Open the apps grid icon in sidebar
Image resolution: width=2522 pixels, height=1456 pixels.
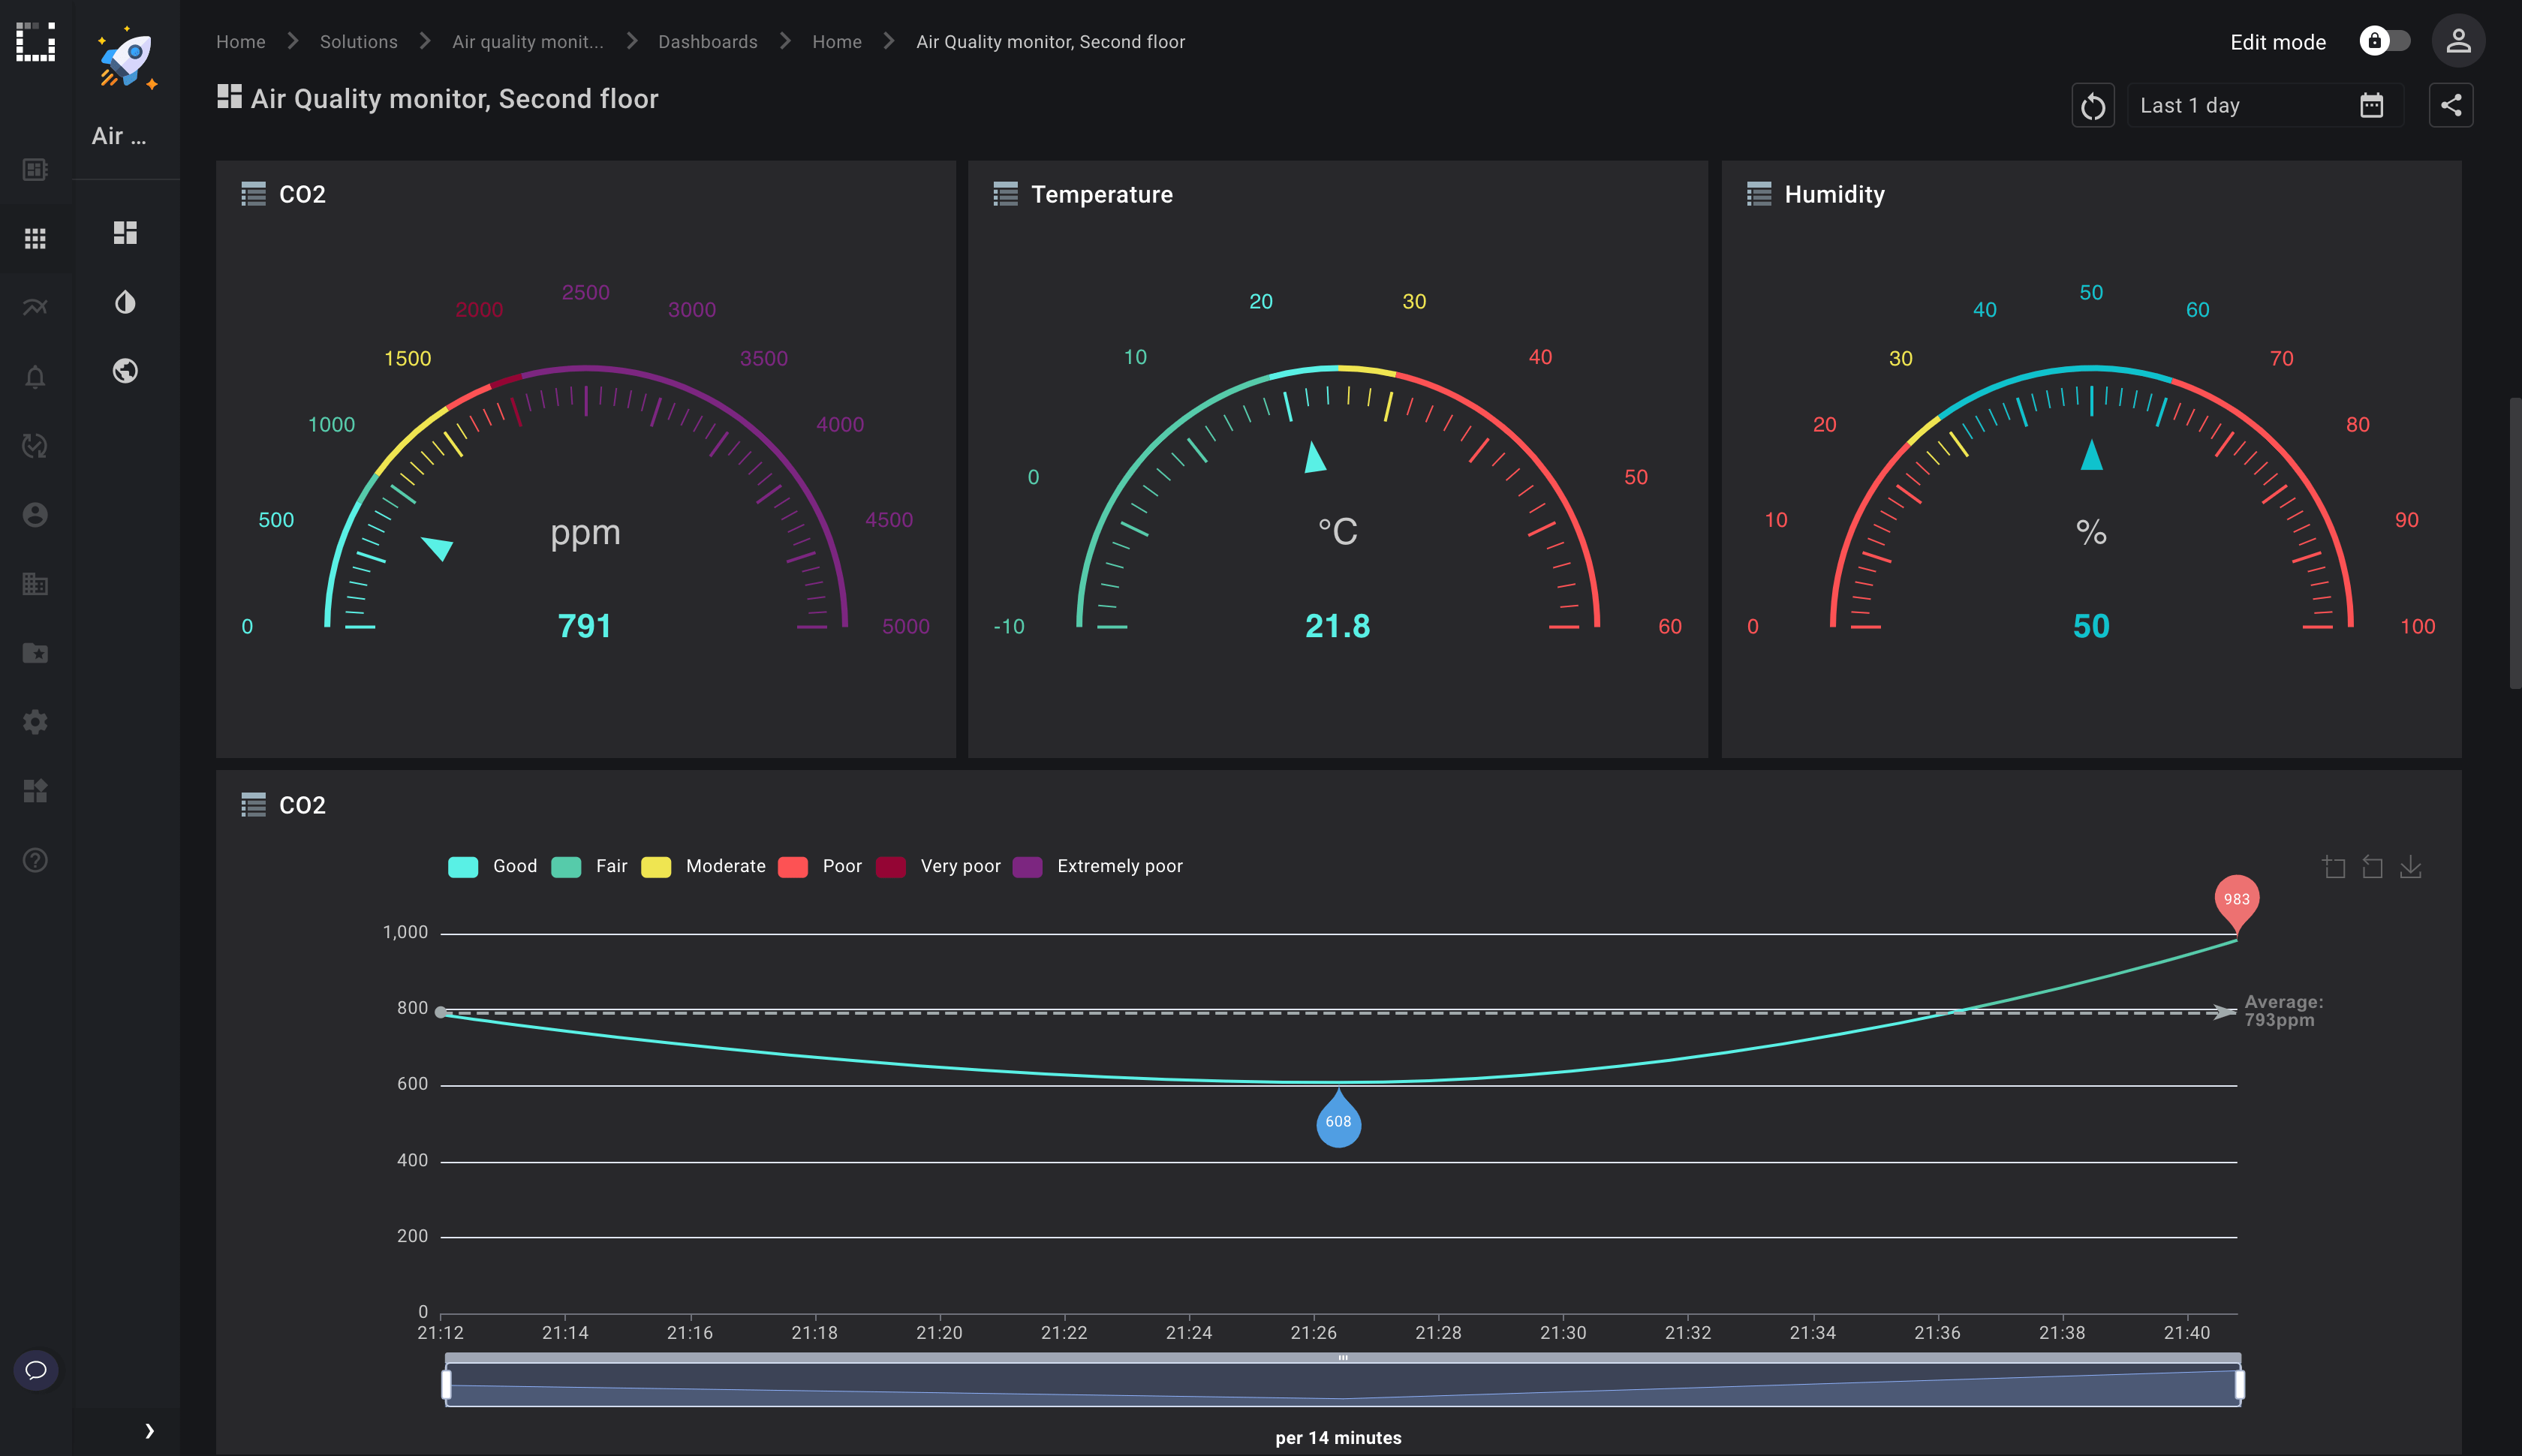coord(35,238)
